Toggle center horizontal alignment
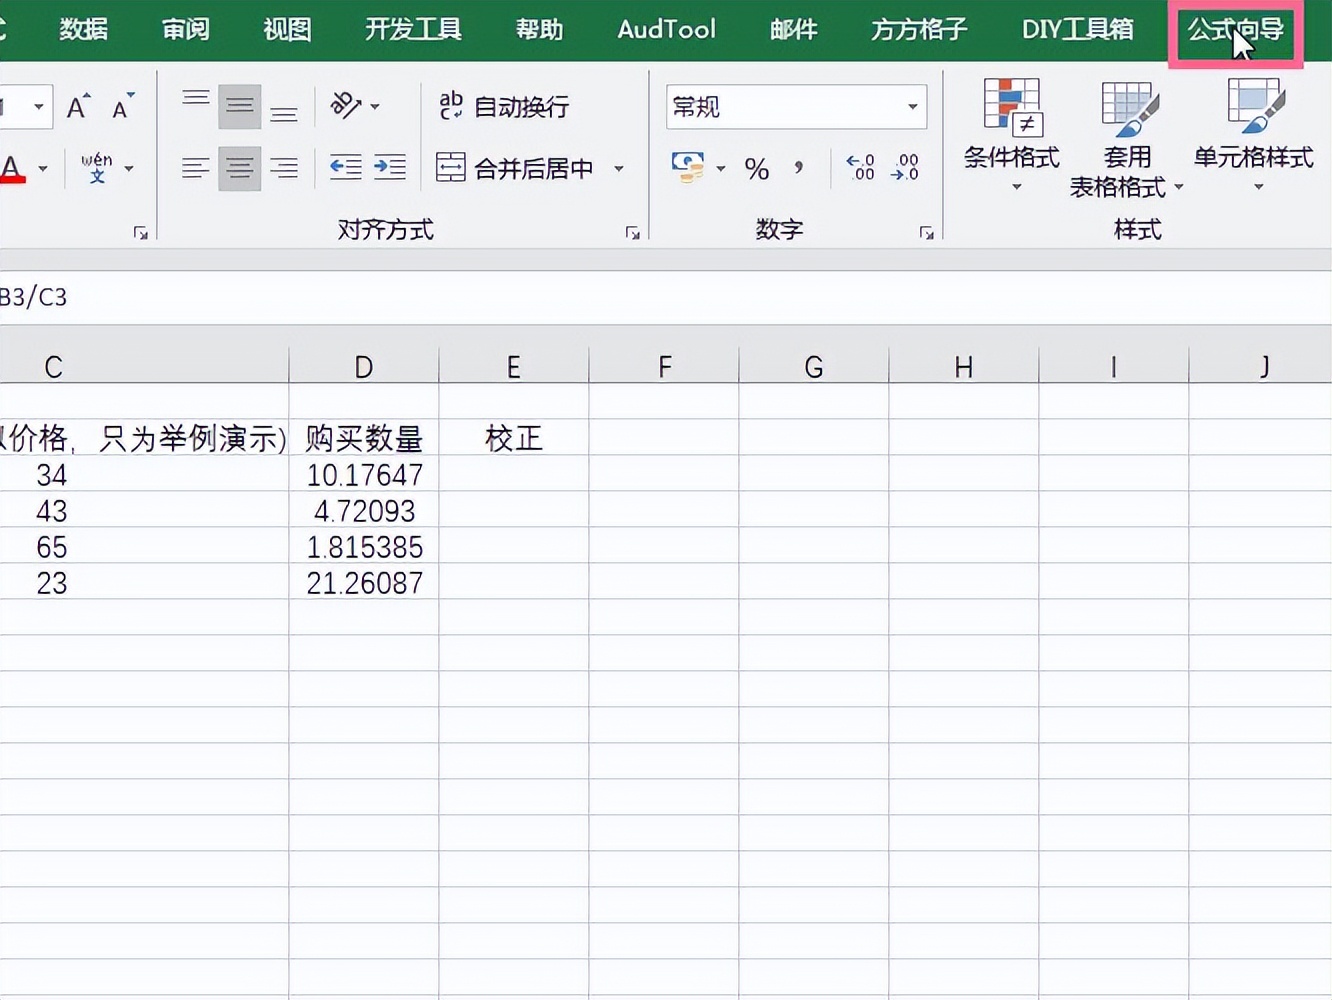The width and height of the screenshot is (1332, 1000). 239,168
